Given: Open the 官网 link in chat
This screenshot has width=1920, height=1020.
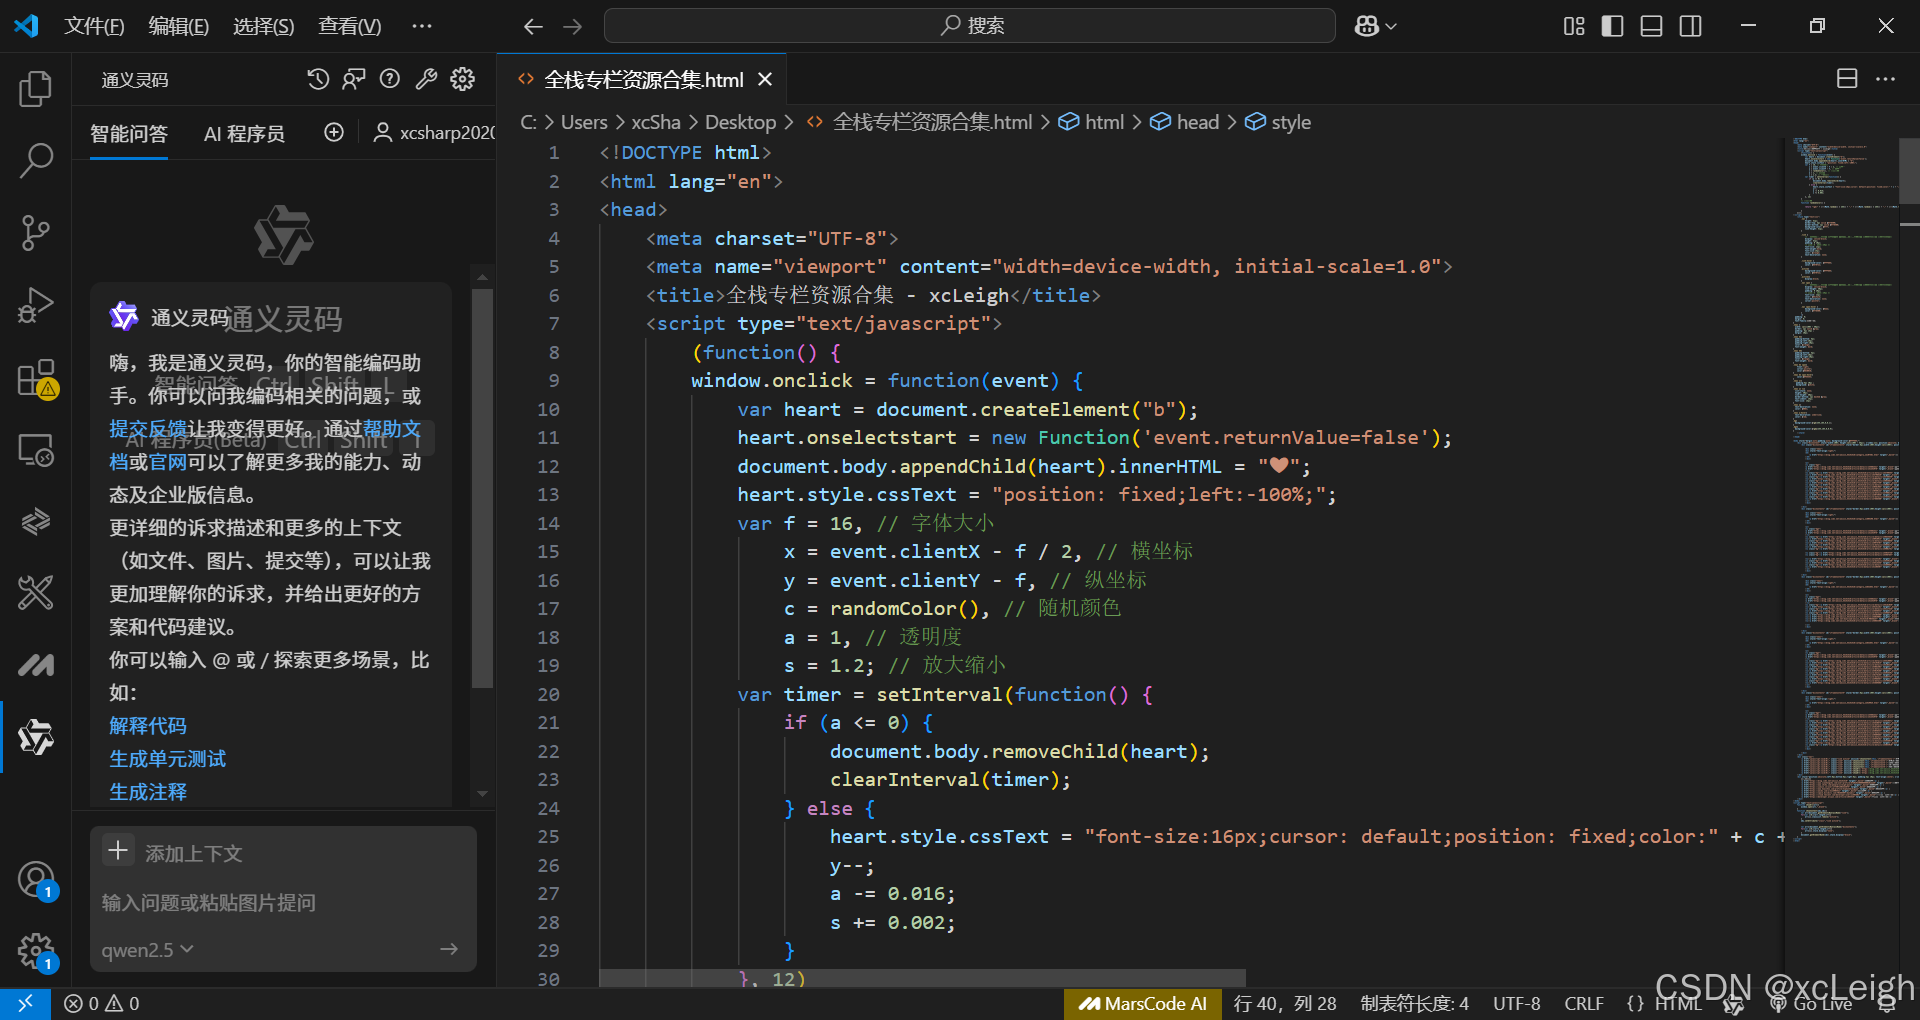Looking at the screenshot, I should pyautogui.click(x=168, y=462).
